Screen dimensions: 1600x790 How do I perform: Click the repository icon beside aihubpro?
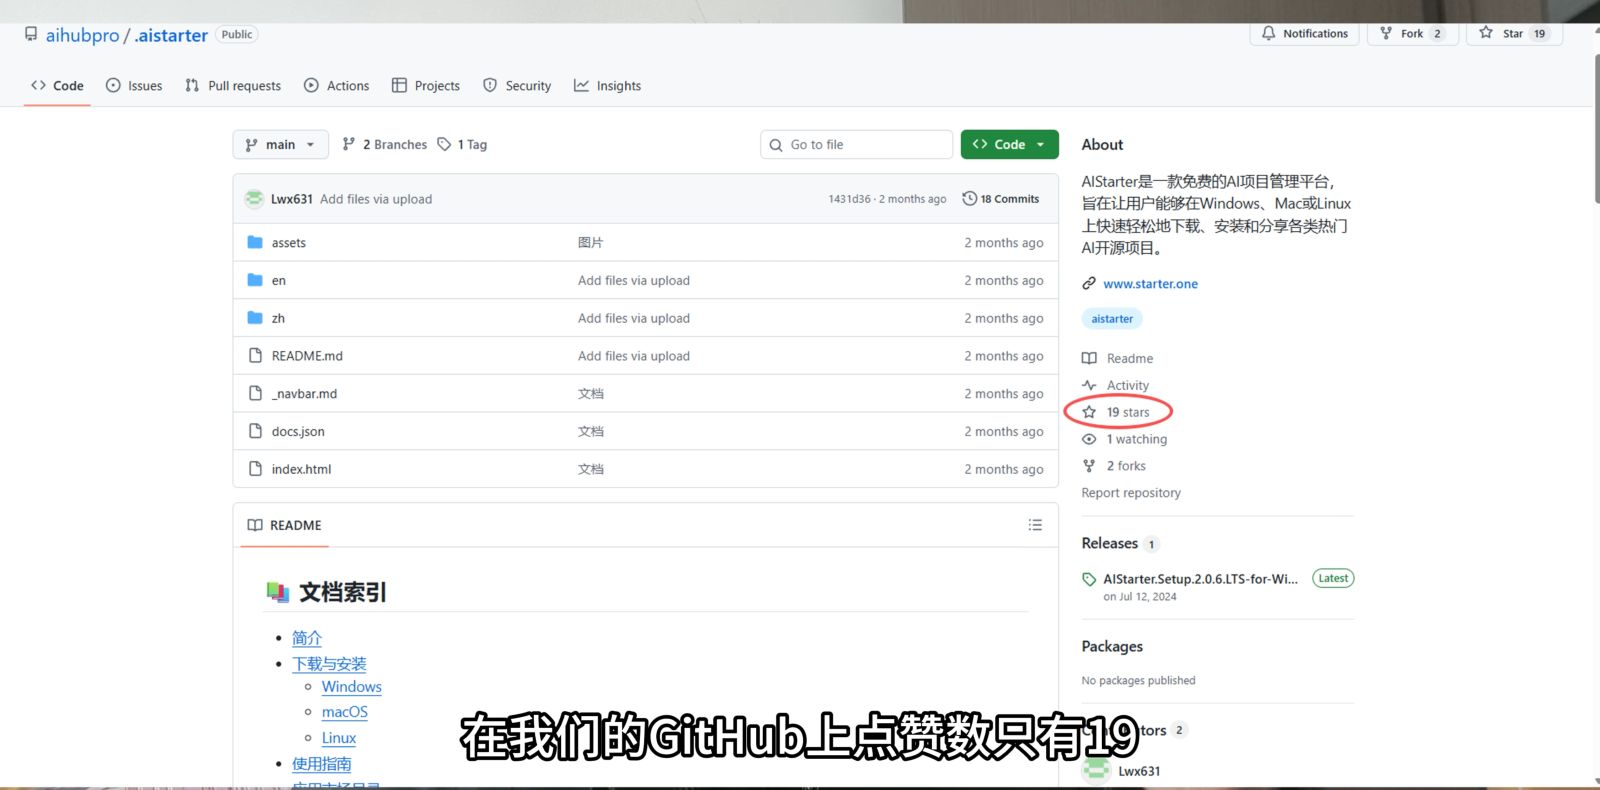[x=31, y=34]
